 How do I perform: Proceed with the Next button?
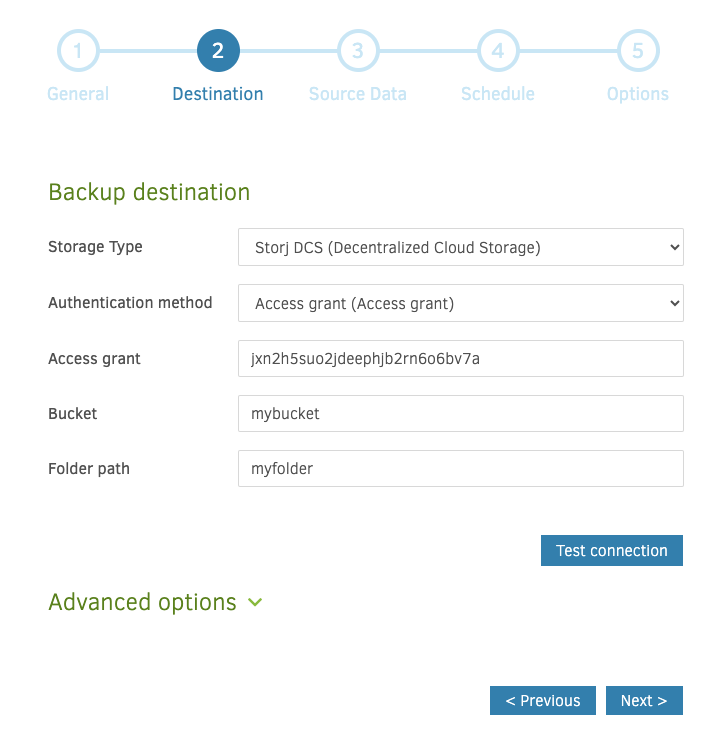pos(644,700)
